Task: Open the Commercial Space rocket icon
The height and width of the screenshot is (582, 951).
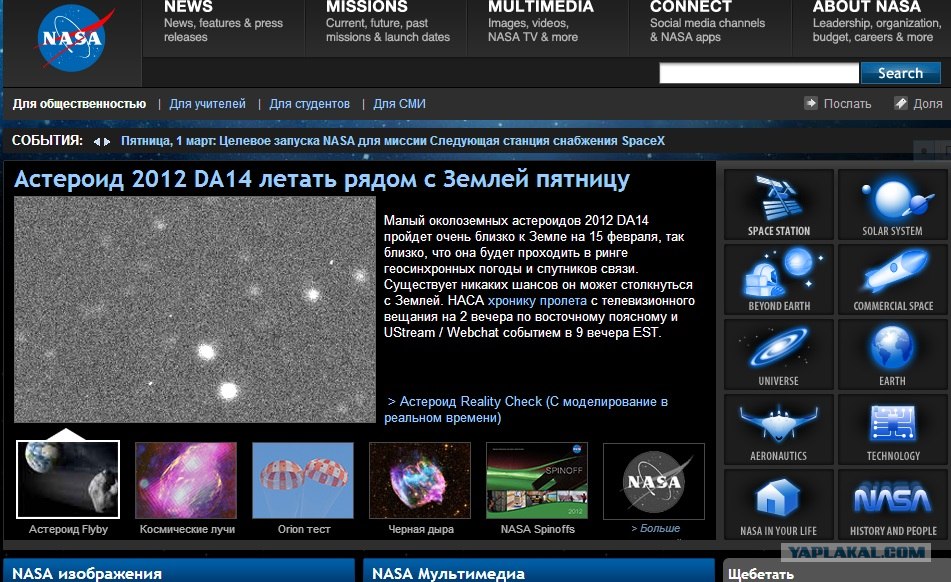Action: [892, 279]
